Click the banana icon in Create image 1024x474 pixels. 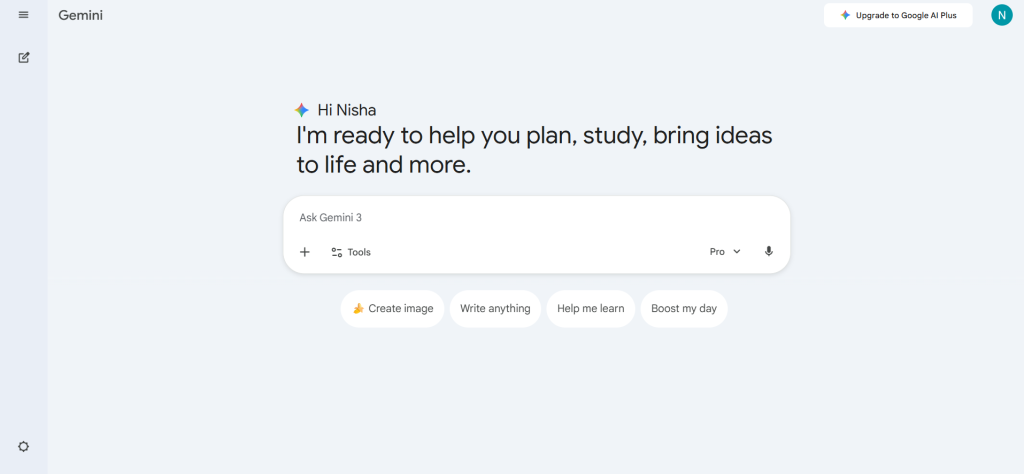pos(358,309)
